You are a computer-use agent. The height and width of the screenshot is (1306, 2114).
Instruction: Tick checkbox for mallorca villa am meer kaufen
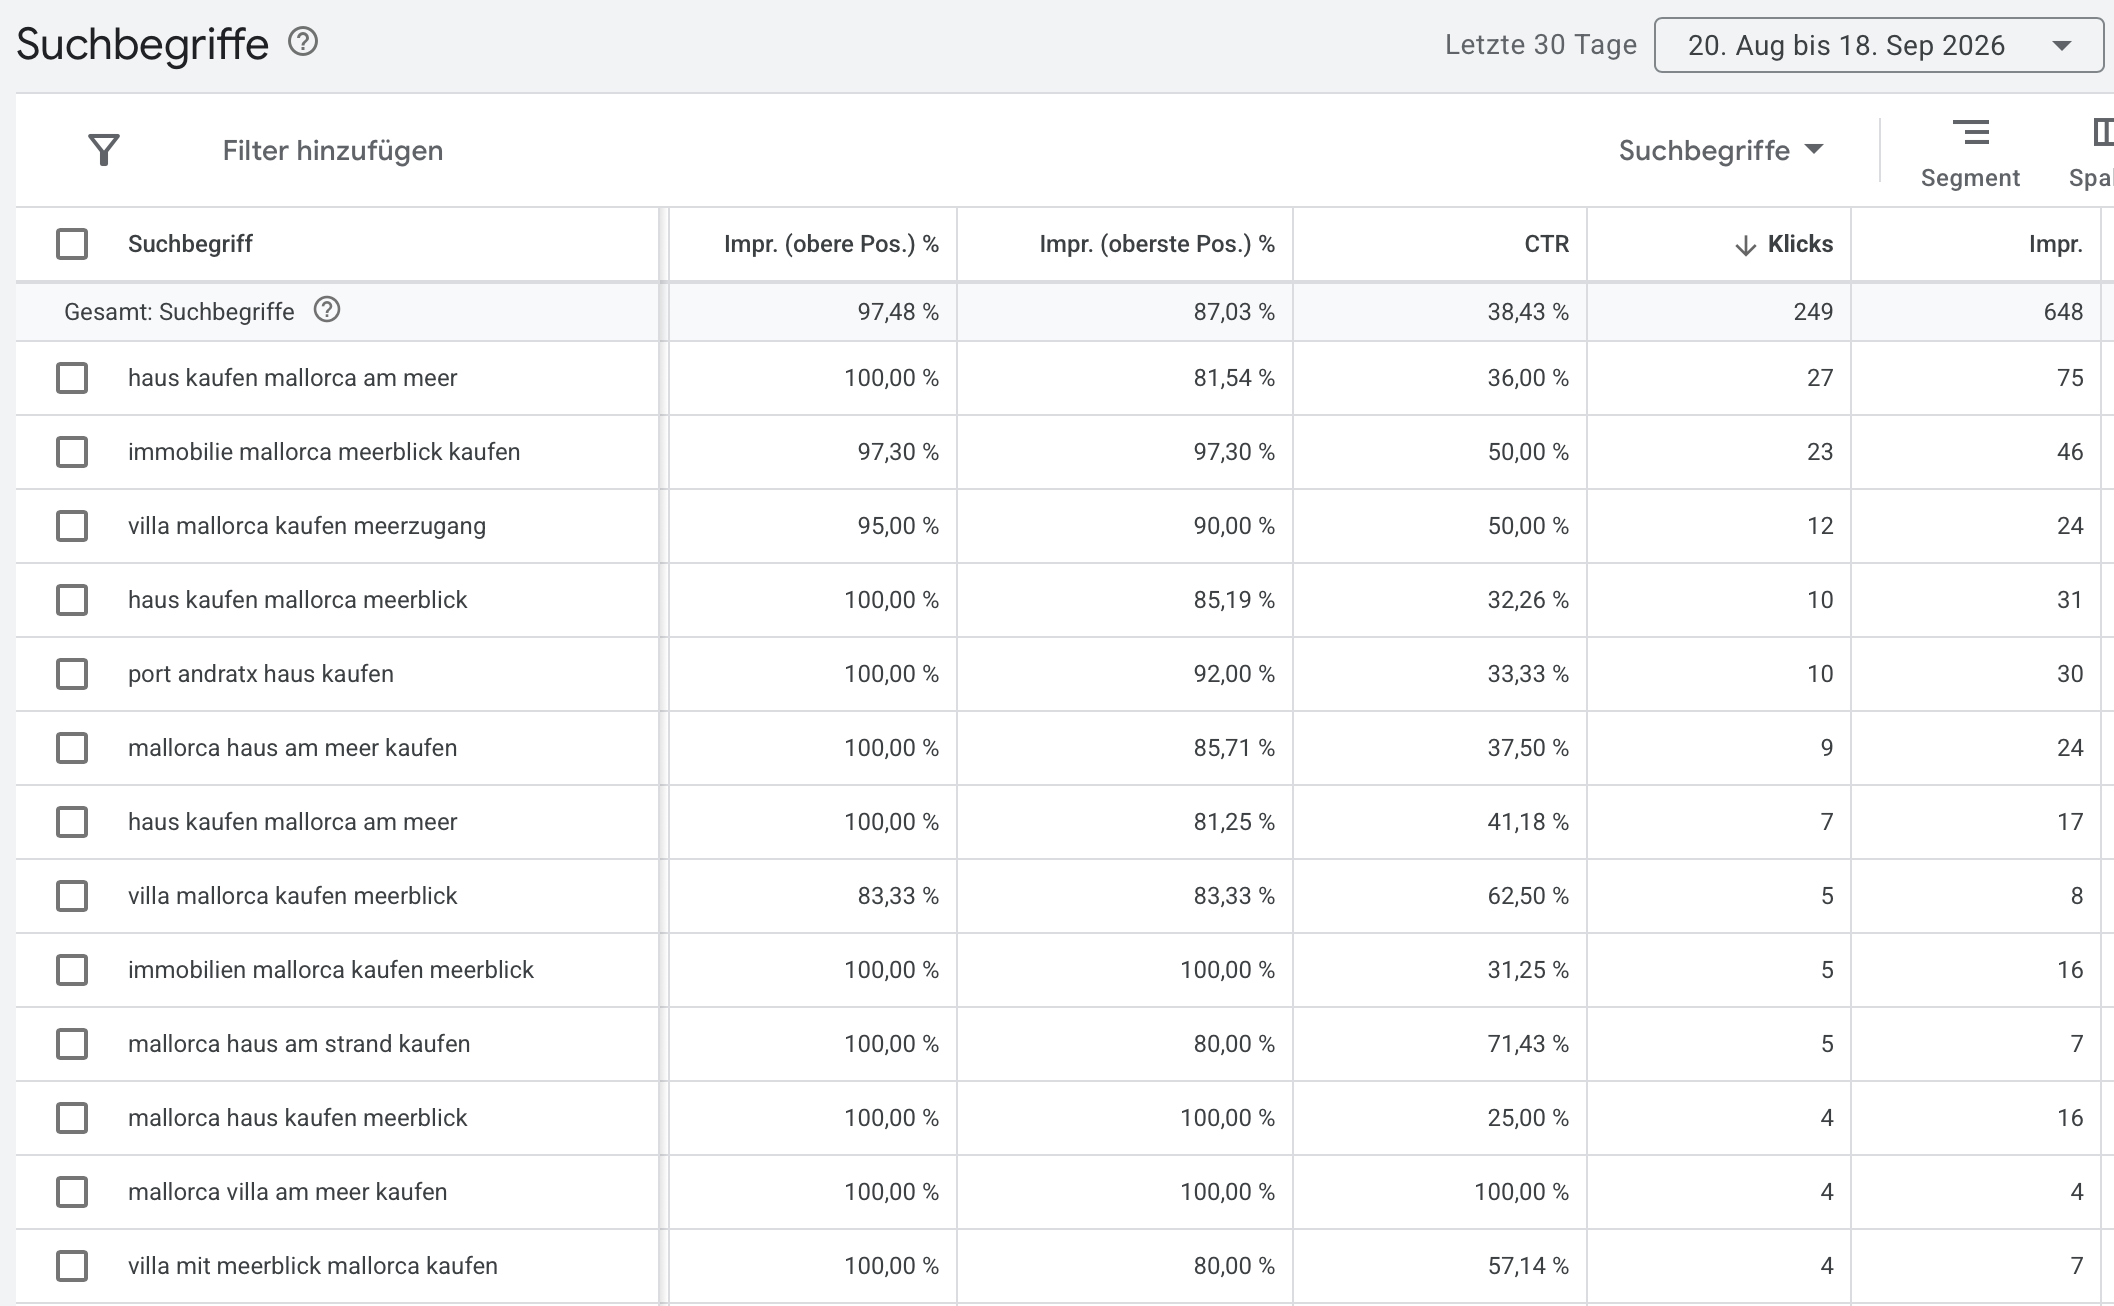(x=72, y=1192)
